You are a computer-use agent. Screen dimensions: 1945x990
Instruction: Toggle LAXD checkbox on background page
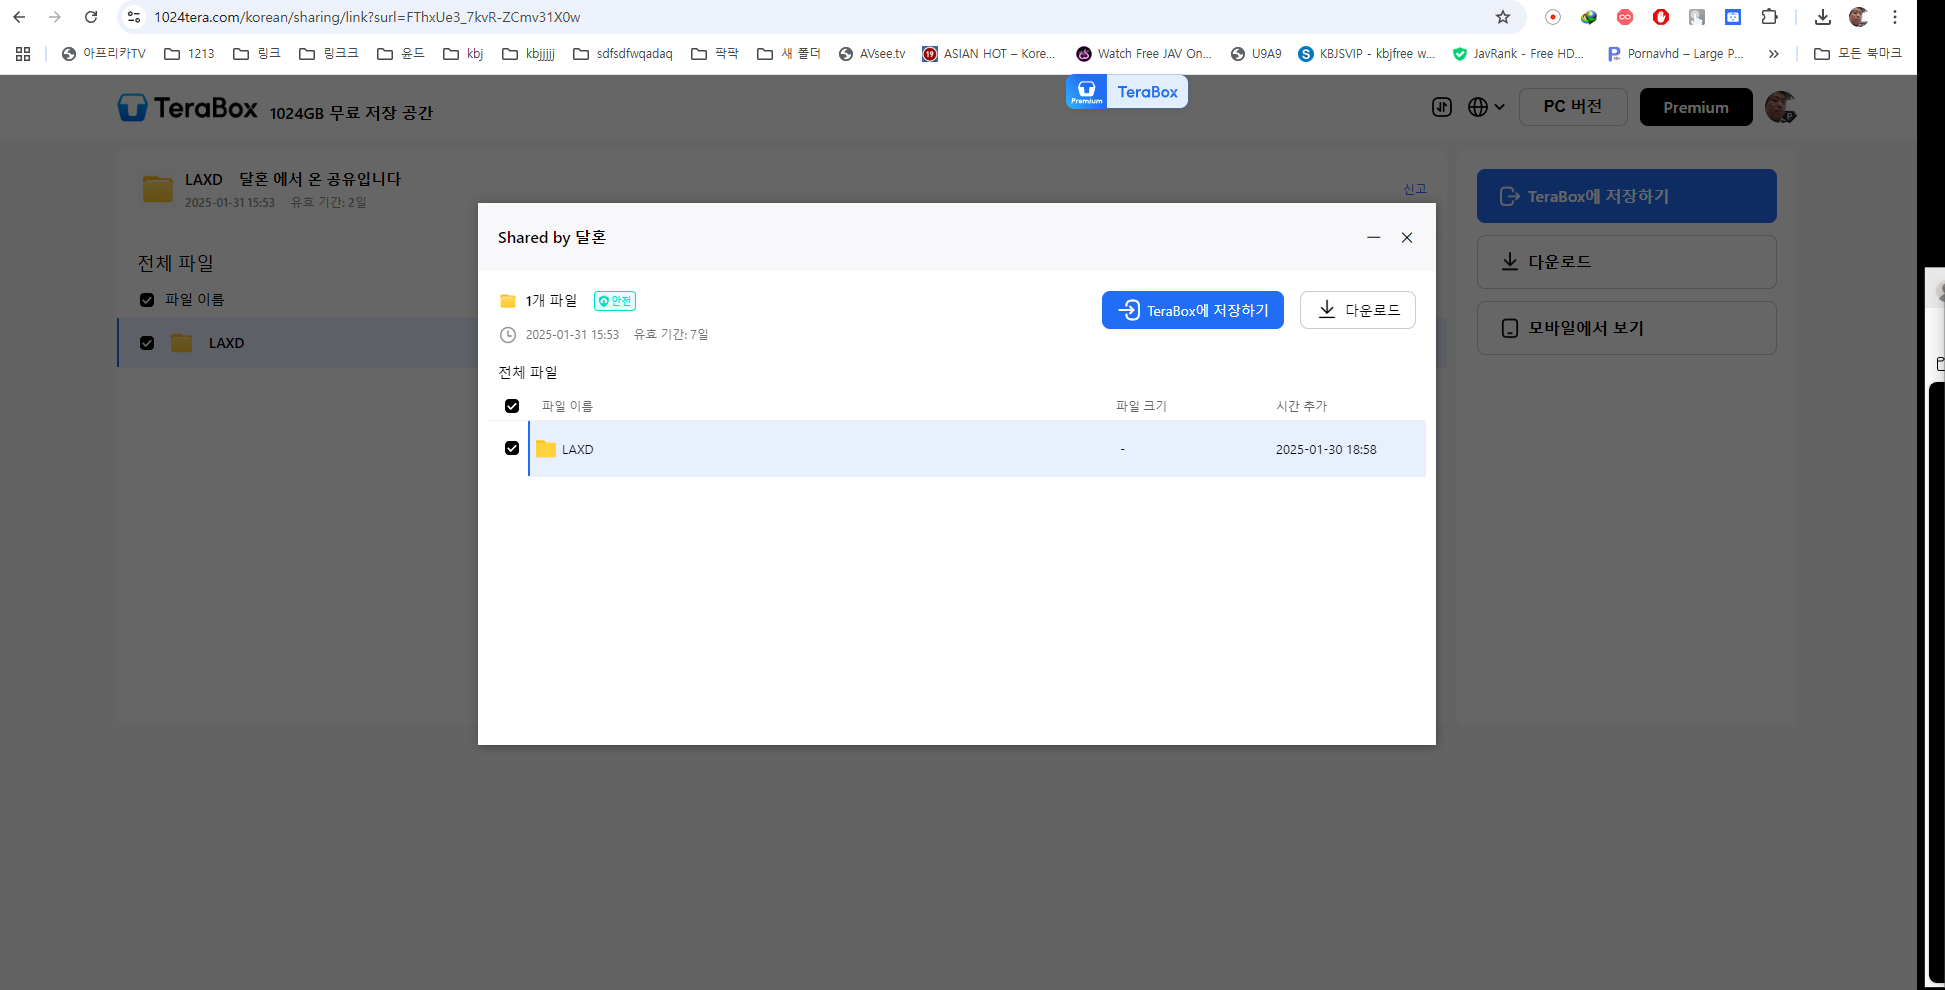click(x=147, y=343)
